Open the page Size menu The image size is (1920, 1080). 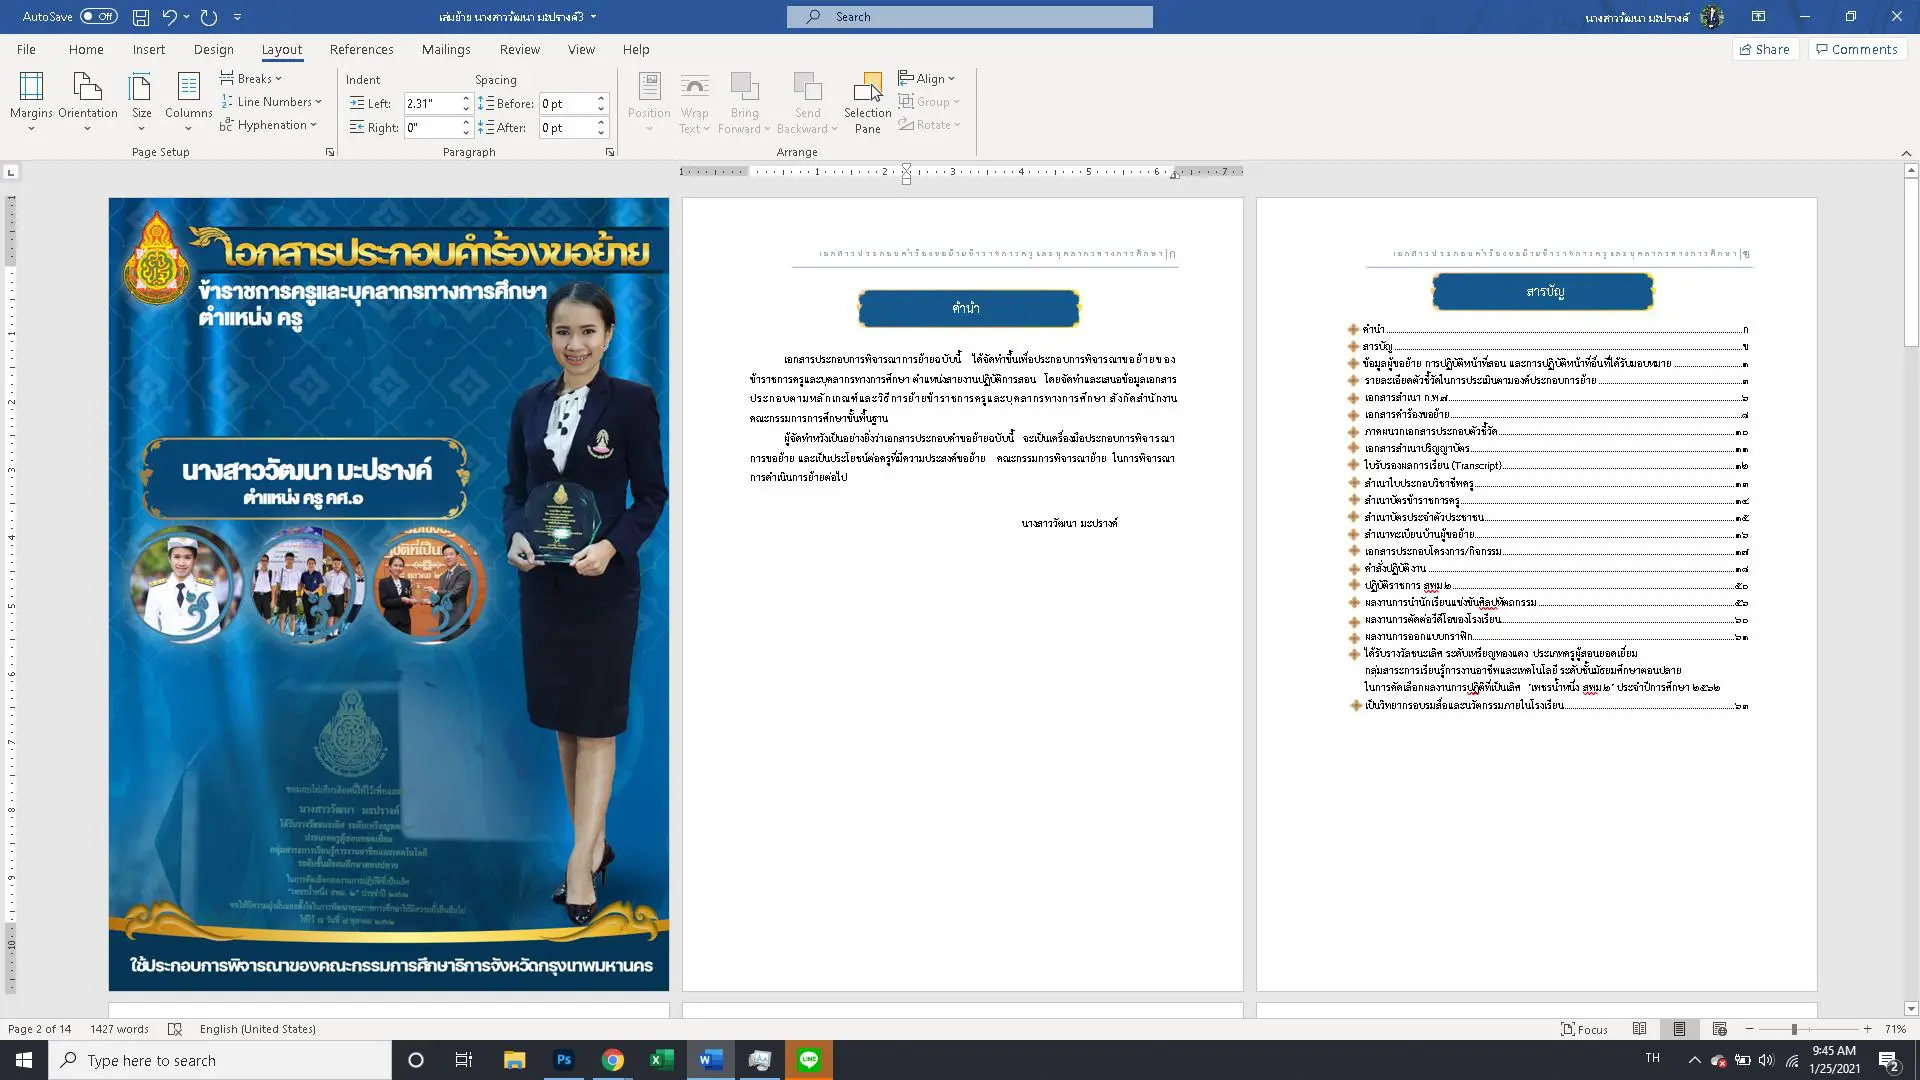(142, 102)
